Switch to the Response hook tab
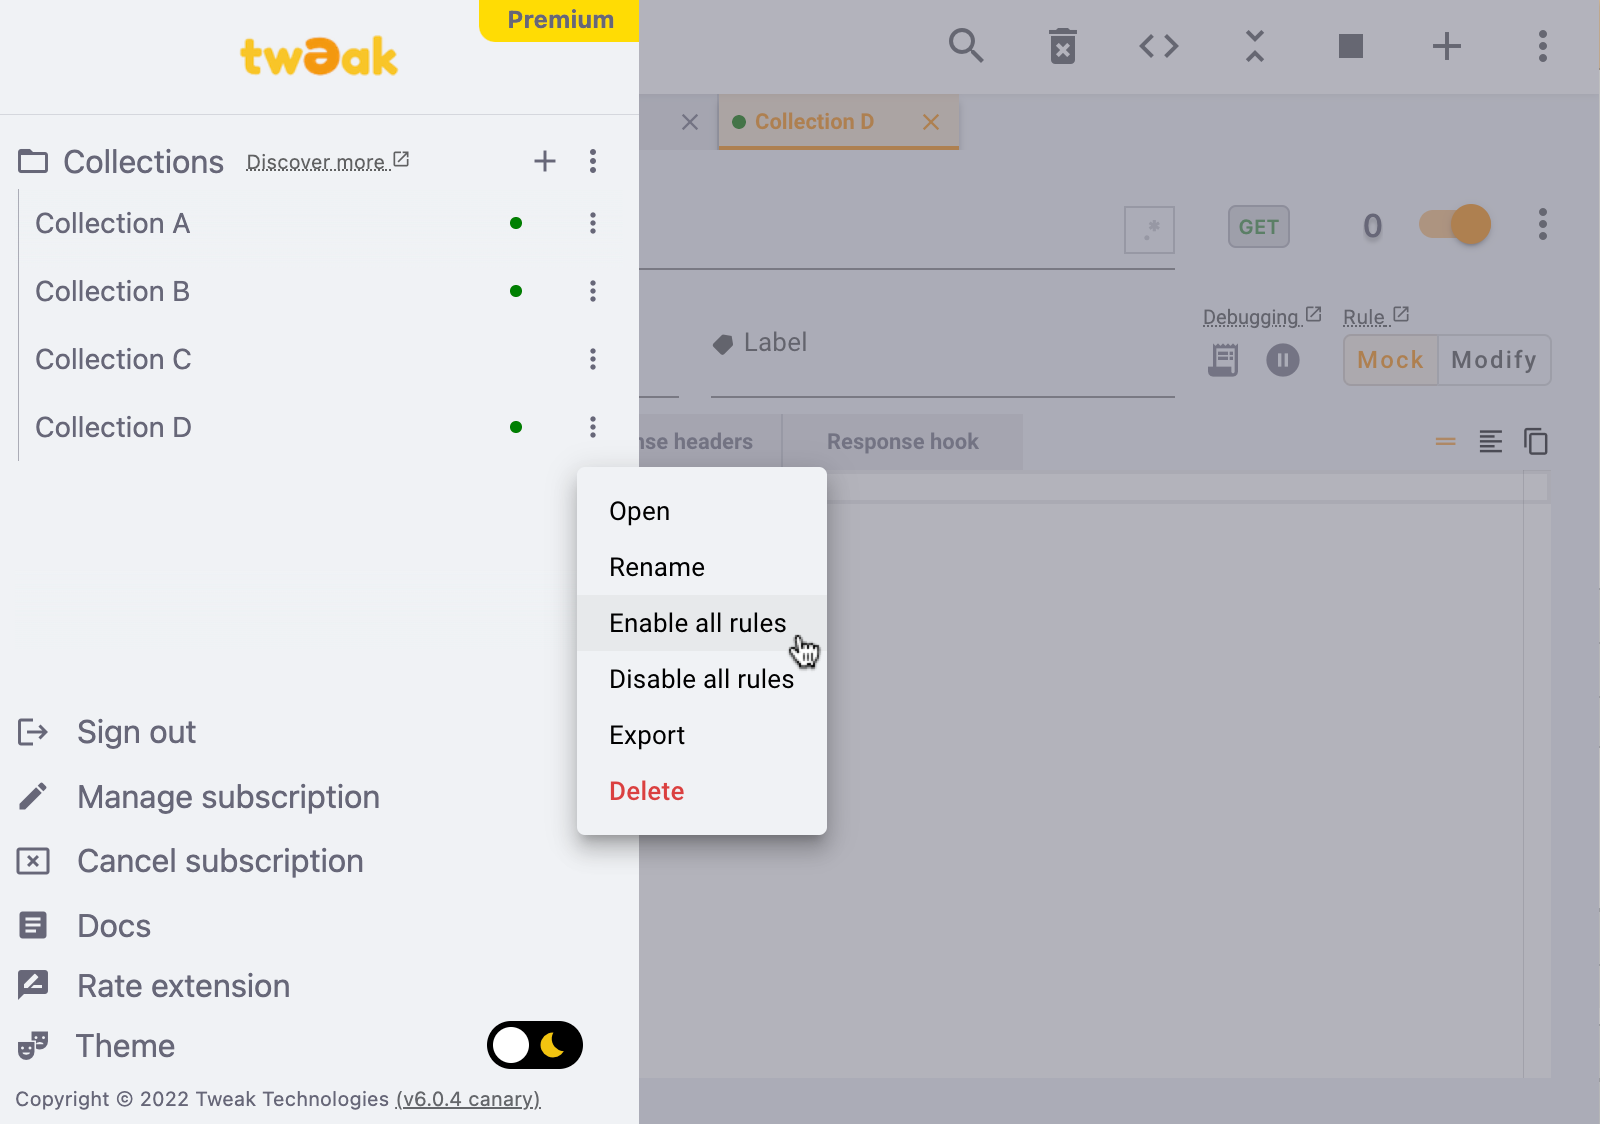Viewport: 1600px width, 1124px height. click(902, 442)
